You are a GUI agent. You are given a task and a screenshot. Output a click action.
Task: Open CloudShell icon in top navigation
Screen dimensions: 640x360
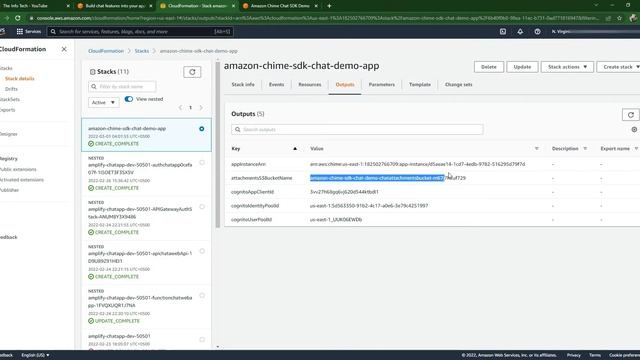503,31
